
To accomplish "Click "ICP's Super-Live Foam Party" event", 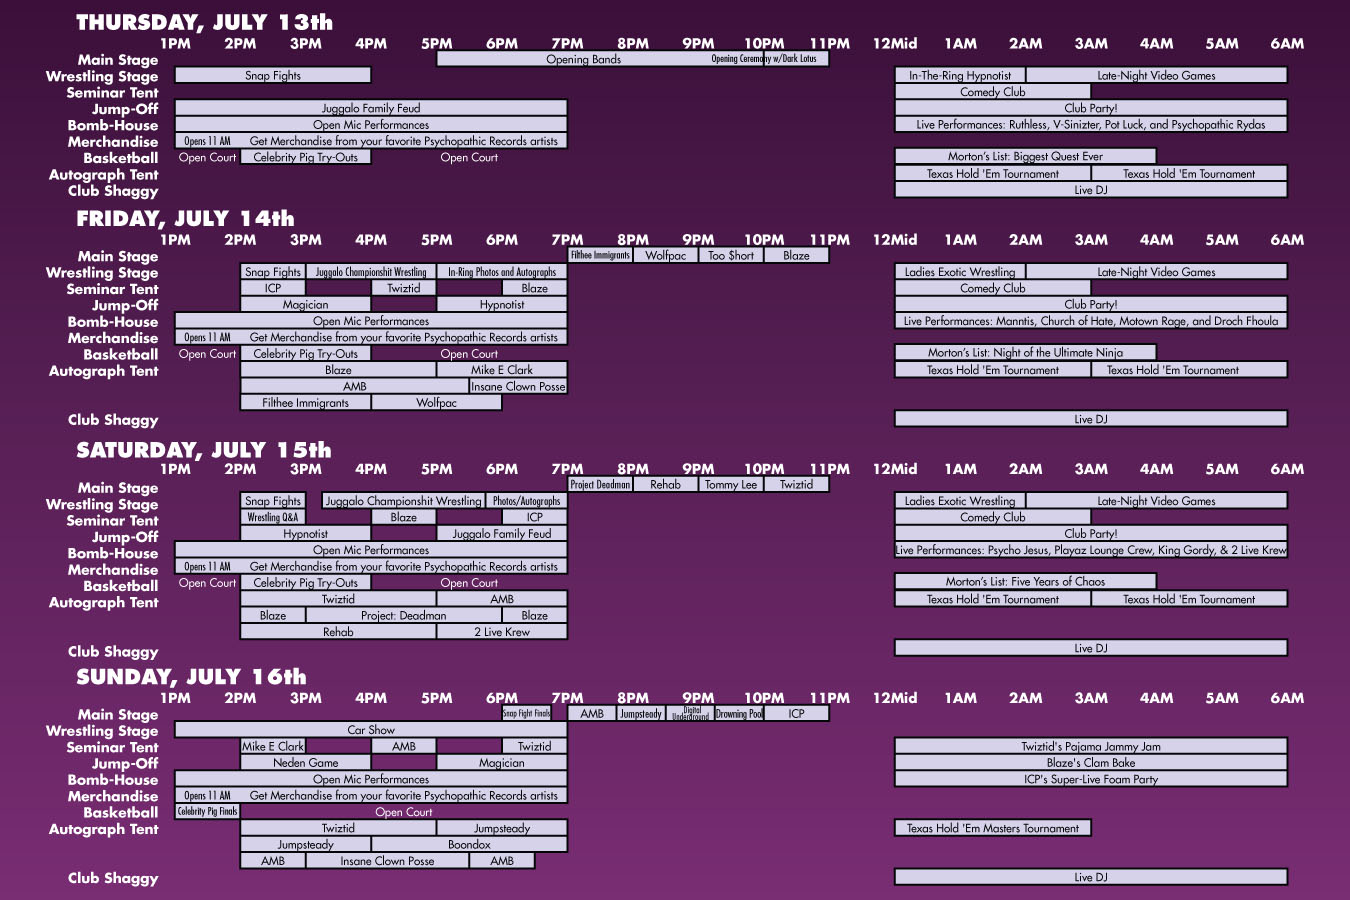I will [1091, 779].
